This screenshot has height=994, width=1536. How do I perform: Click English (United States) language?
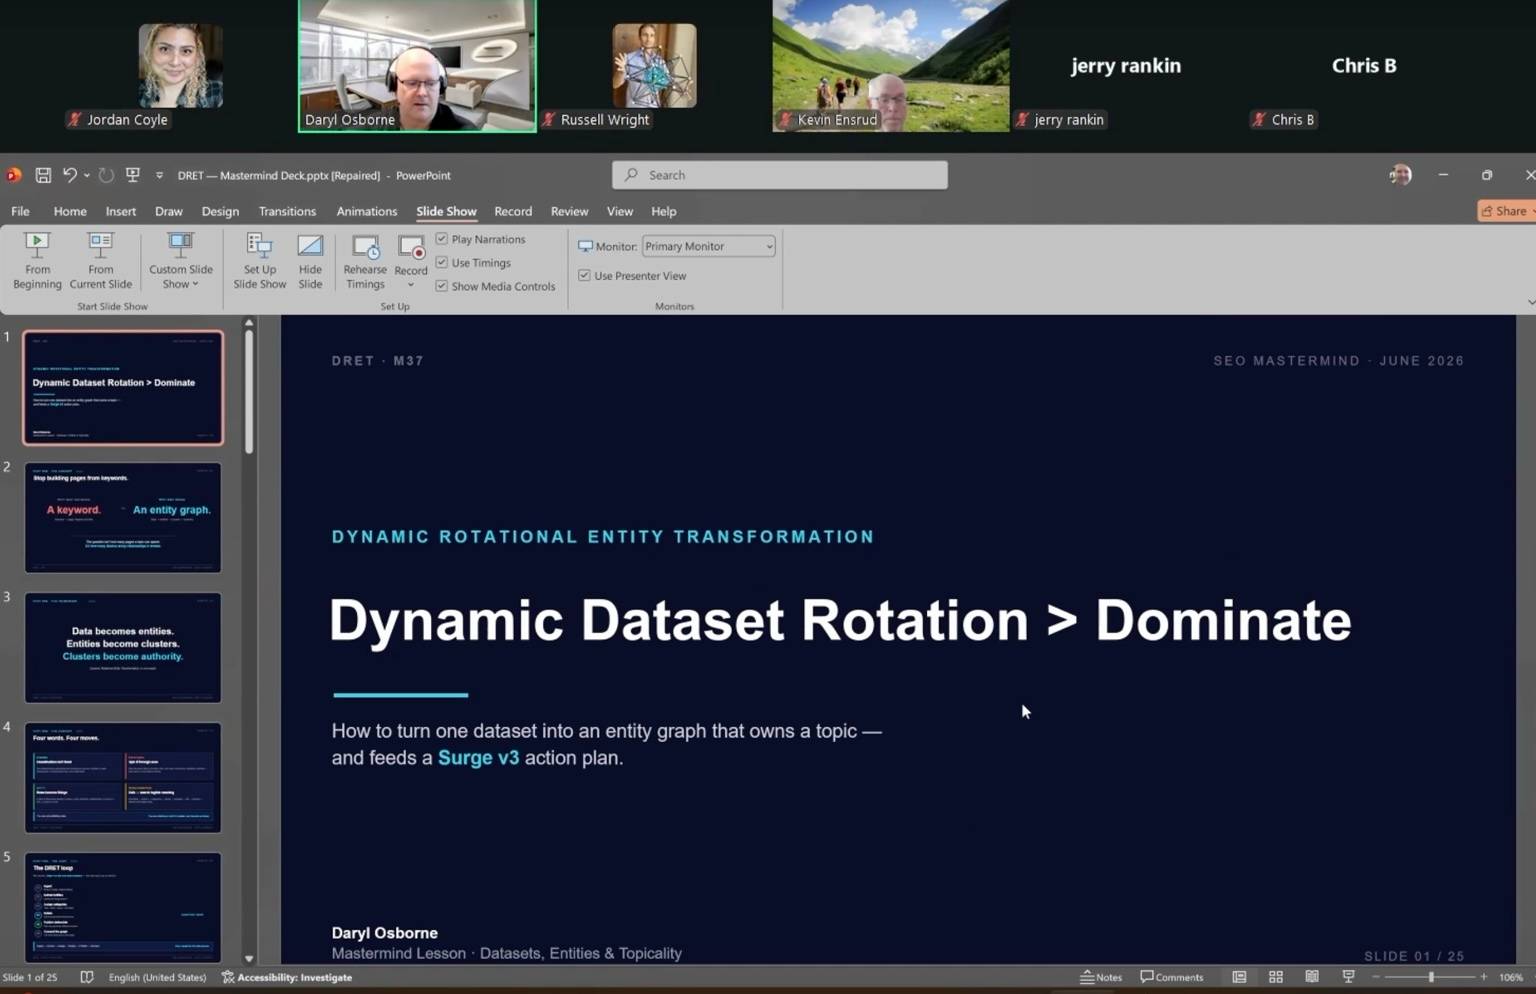pyautogui.click(x=157, y=977)
